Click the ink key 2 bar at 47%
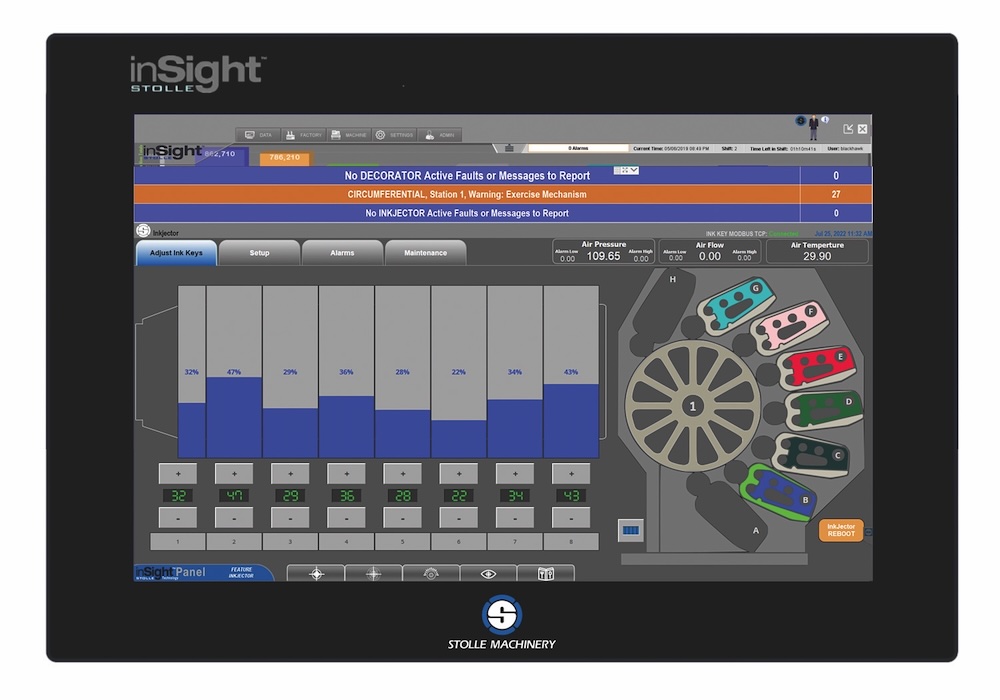Viewport: 1000px width, 700px height. click(234, 415)
